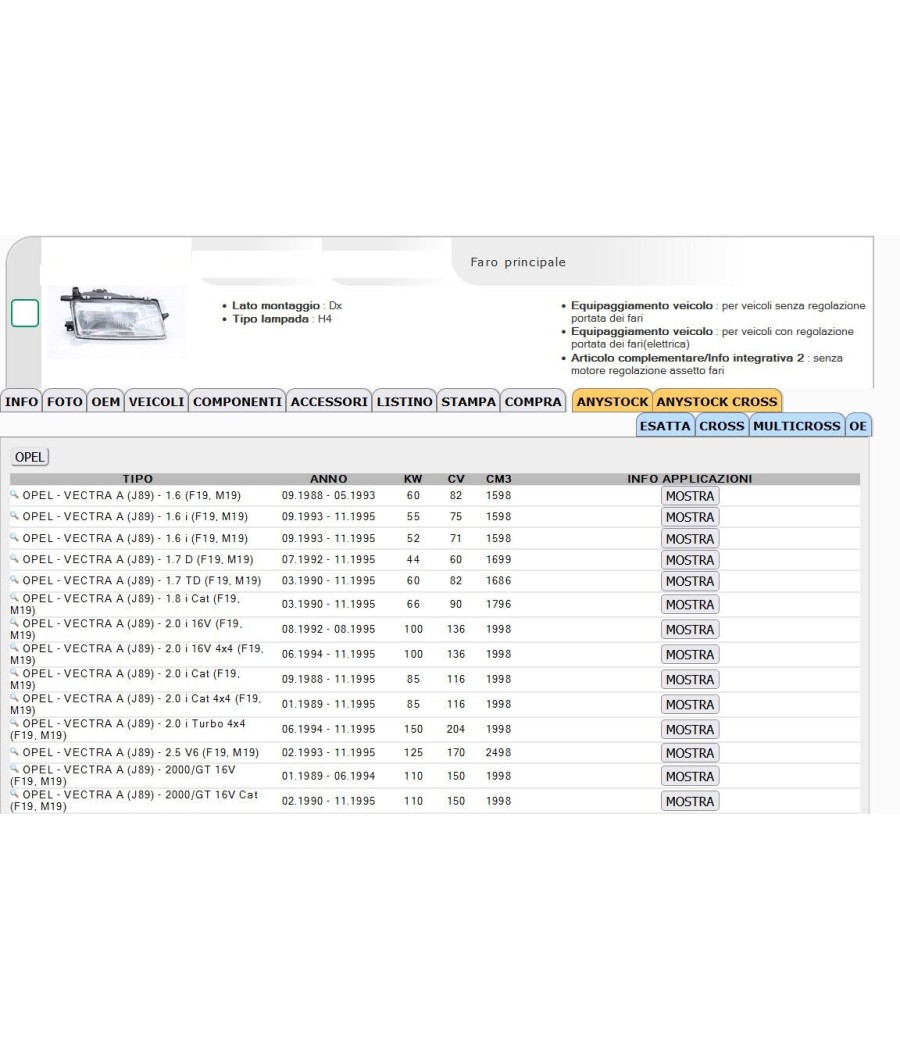Click MOSTRA for 2.0 i Cat 09.1988 row
The width and height of the screenshot is (900, 1050).
[x=690, y=680]
